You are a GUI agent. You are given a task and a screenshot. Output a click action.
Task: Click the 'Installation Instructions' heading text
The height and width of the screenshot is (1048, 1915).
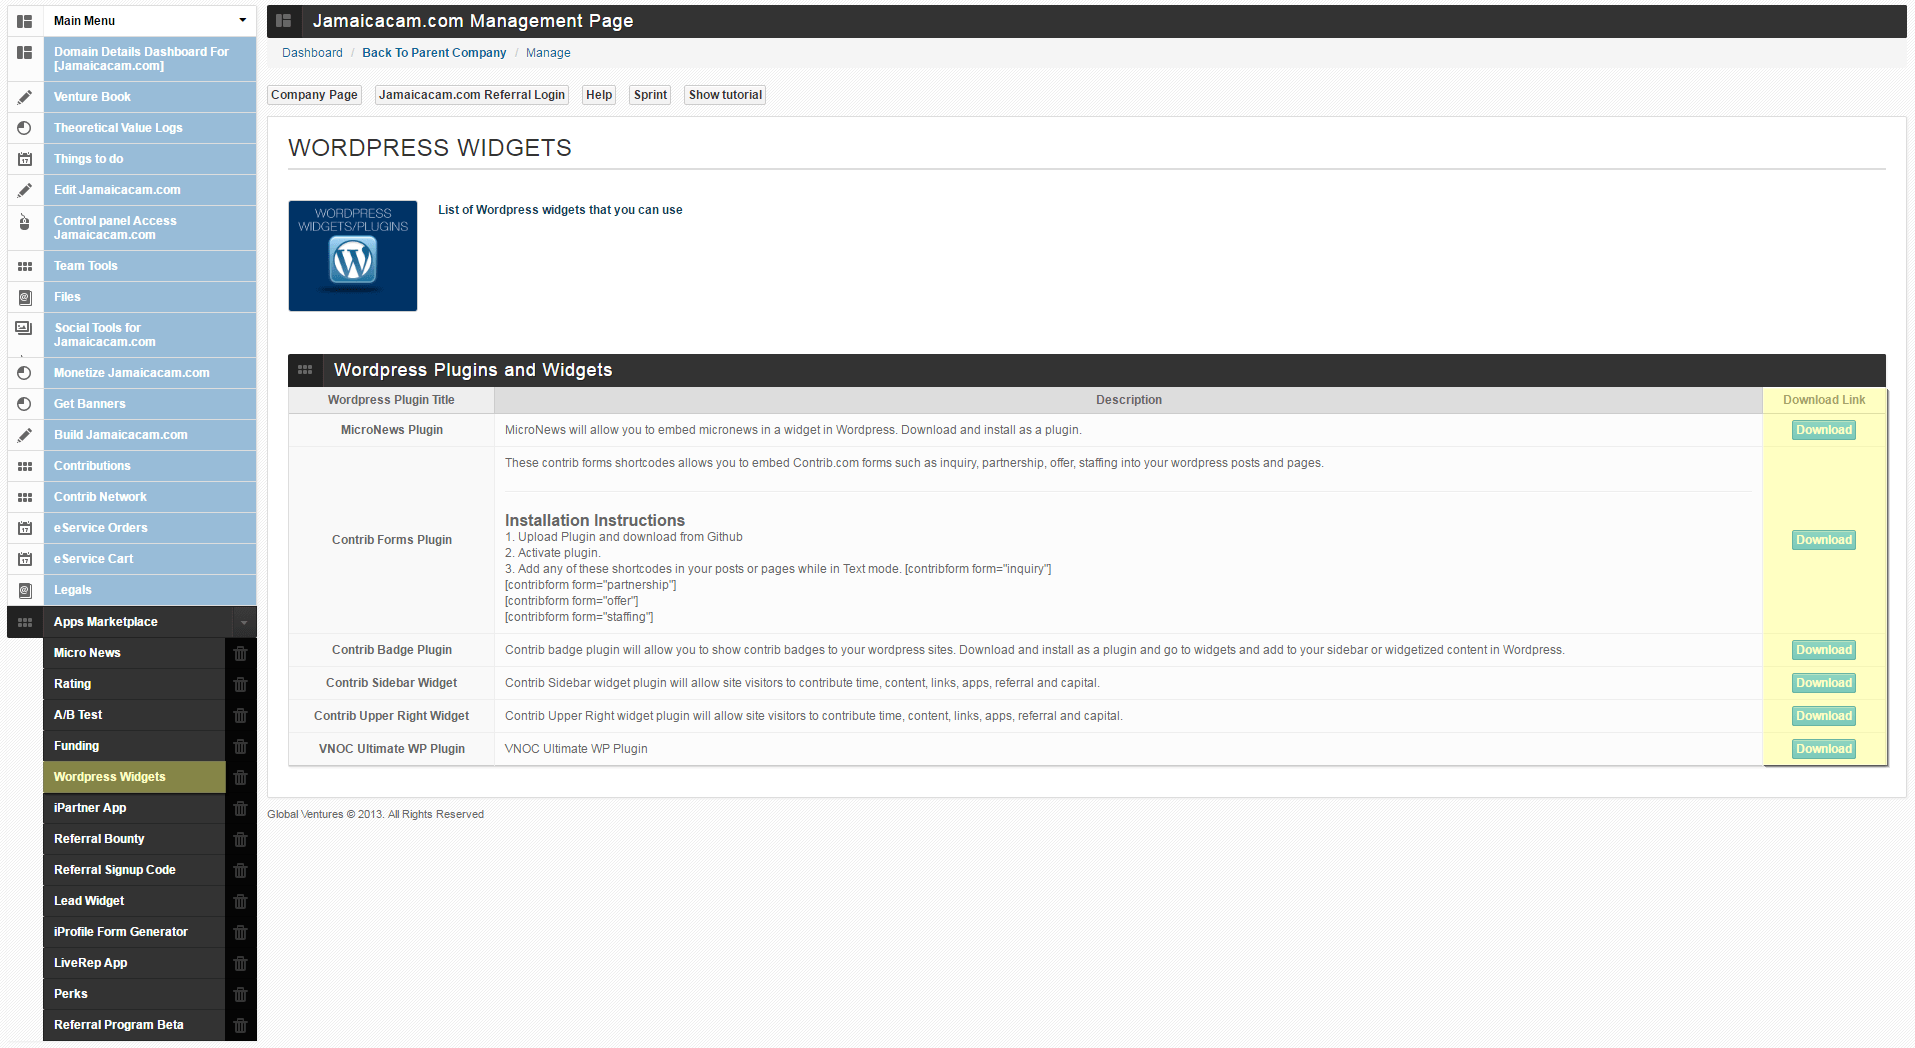(595, 520)
